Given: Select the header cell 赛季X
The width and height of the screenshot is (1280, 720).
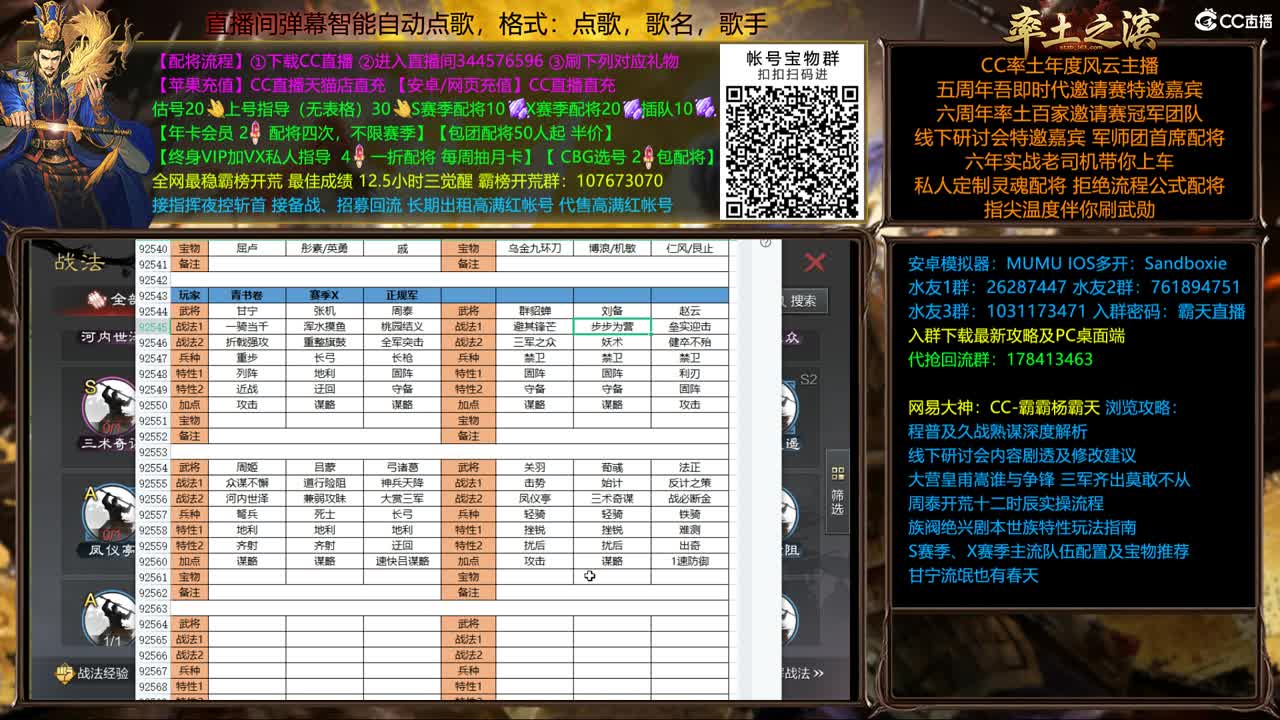Looking at the screenshot, I should click(324, 295).
